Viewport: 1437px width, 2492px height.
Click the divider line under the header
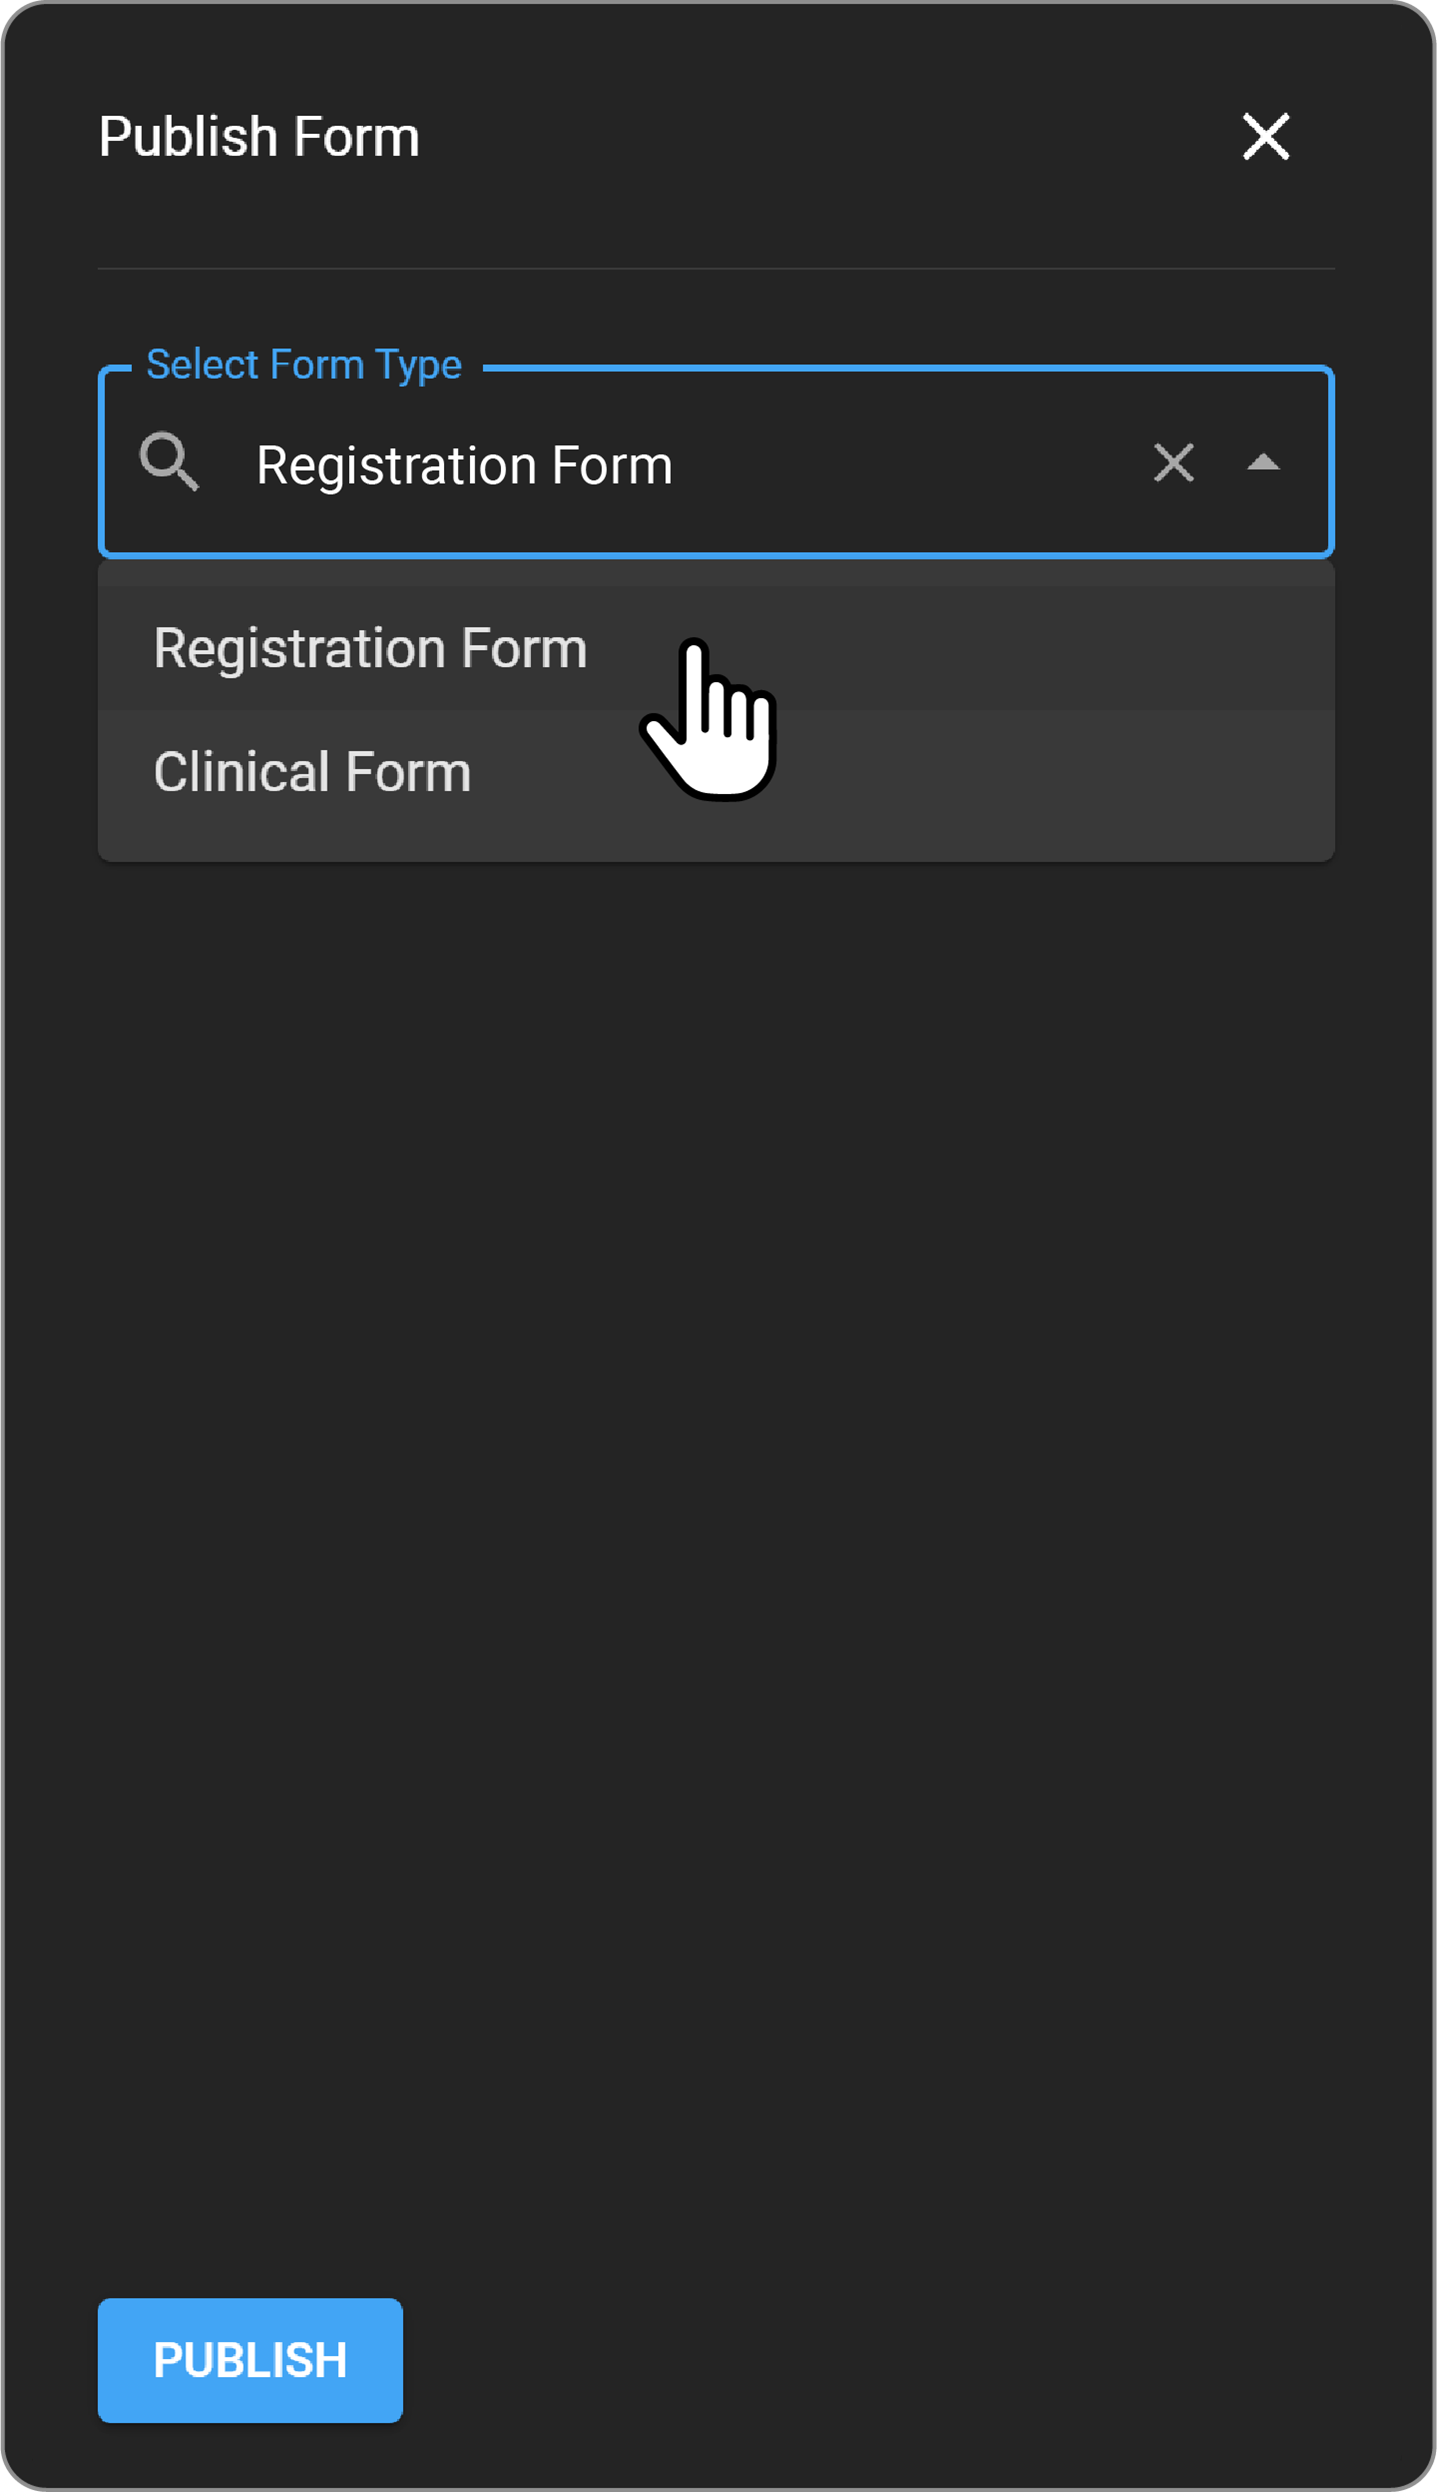tap(716, 268)
